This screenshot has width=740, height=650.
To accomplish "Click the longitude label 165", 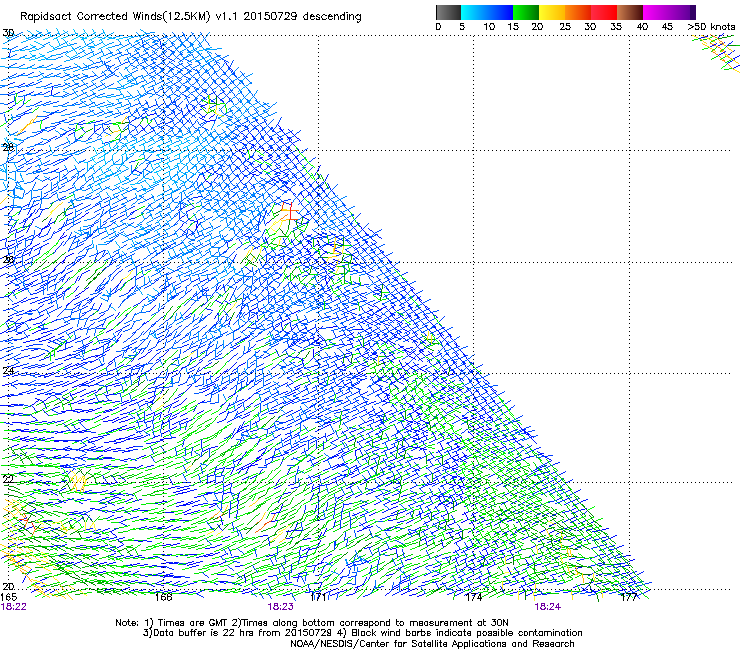I will point(8,597).
